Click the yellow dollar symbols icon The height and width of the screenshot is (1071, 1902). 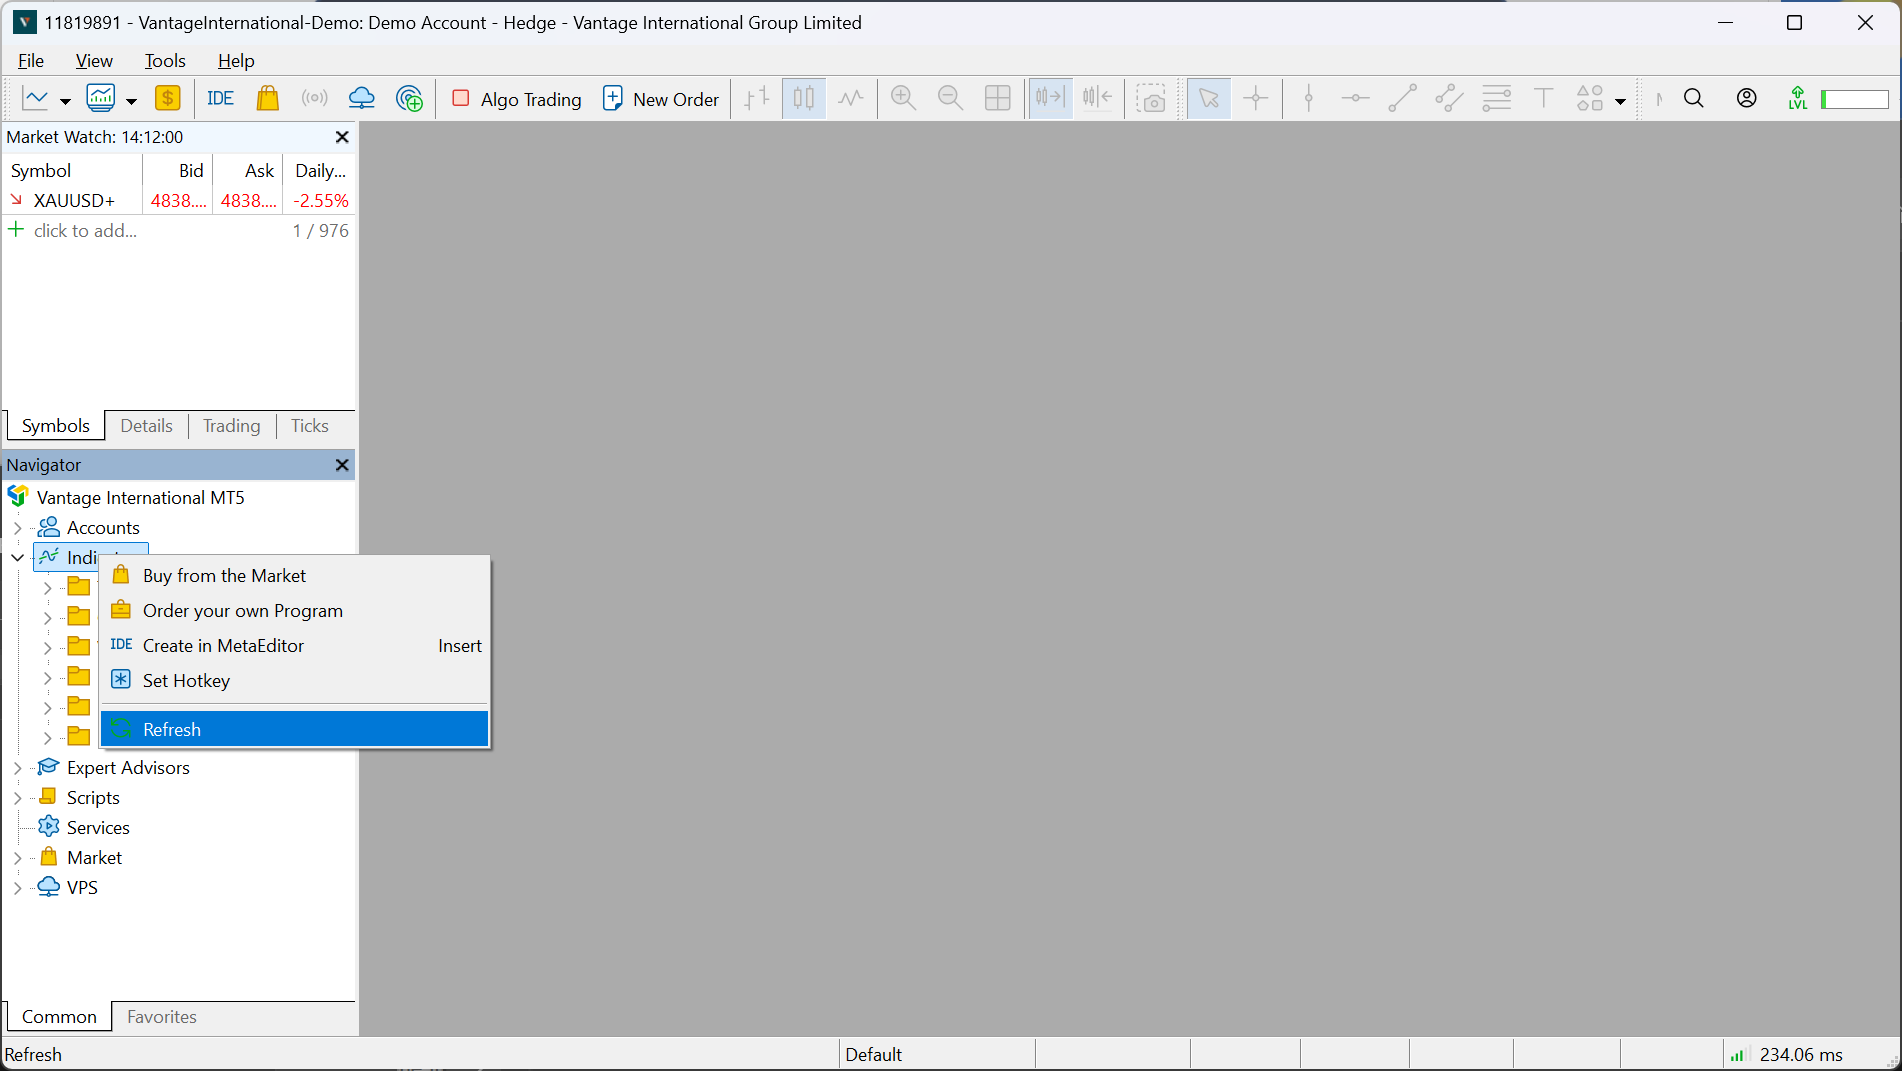tap(168, 98)
